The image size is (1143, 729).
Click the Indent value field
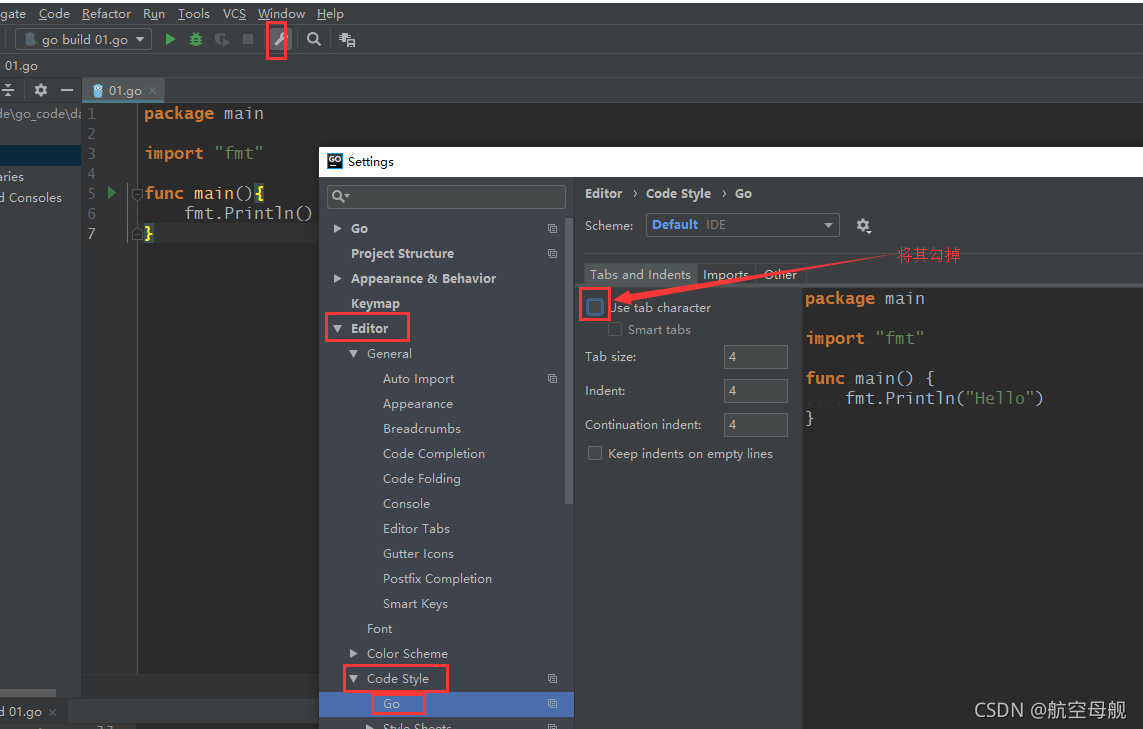pos(755,391)
